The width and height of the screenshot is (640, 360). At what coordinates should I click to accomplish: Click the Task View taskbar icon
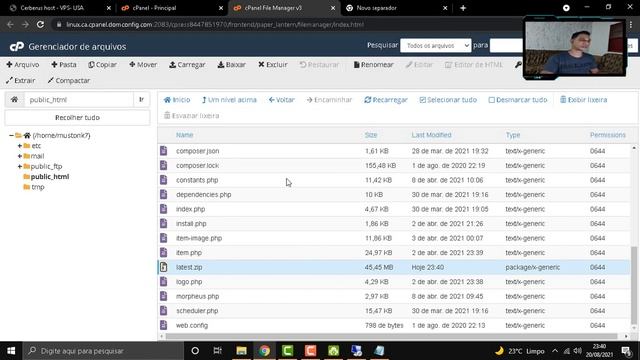[x=218, y=351]
